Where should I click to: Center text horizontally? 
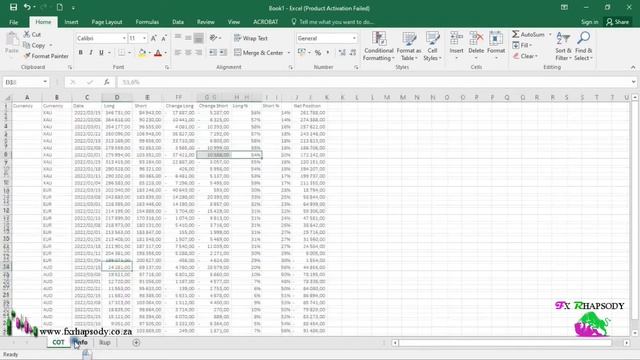tap(188, 53)
